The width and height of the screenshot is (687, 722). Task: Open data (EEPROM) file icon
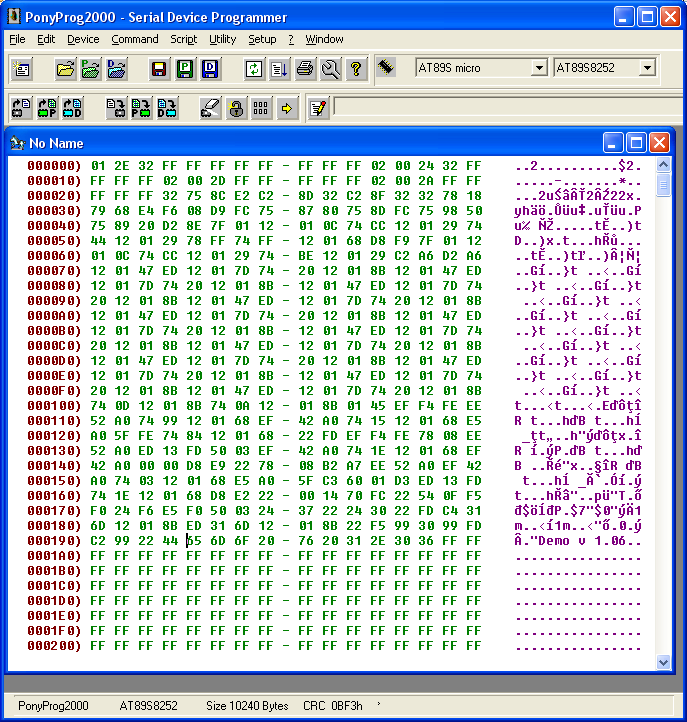click(x=116, y=69)
